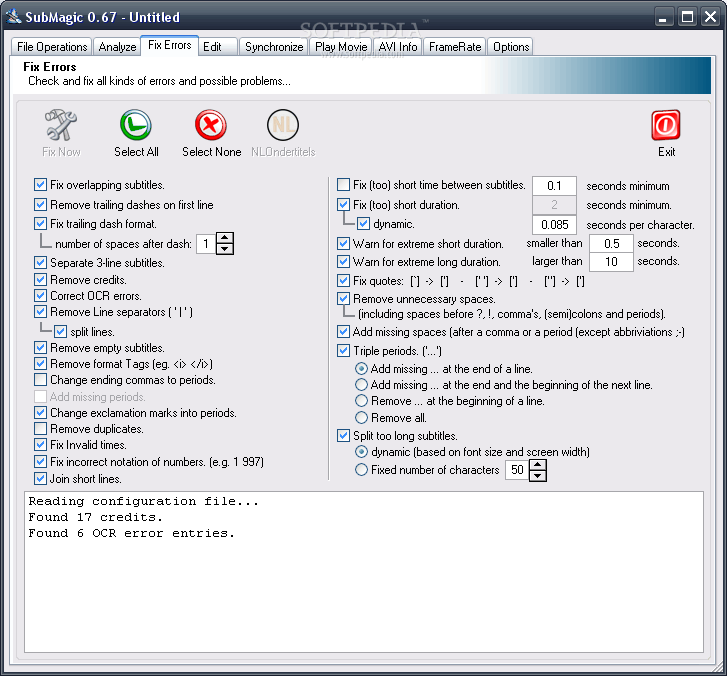The height and width of the screenshot is (676, 727).
Task: Switch to the Edit tab
Action: point(218,47)
